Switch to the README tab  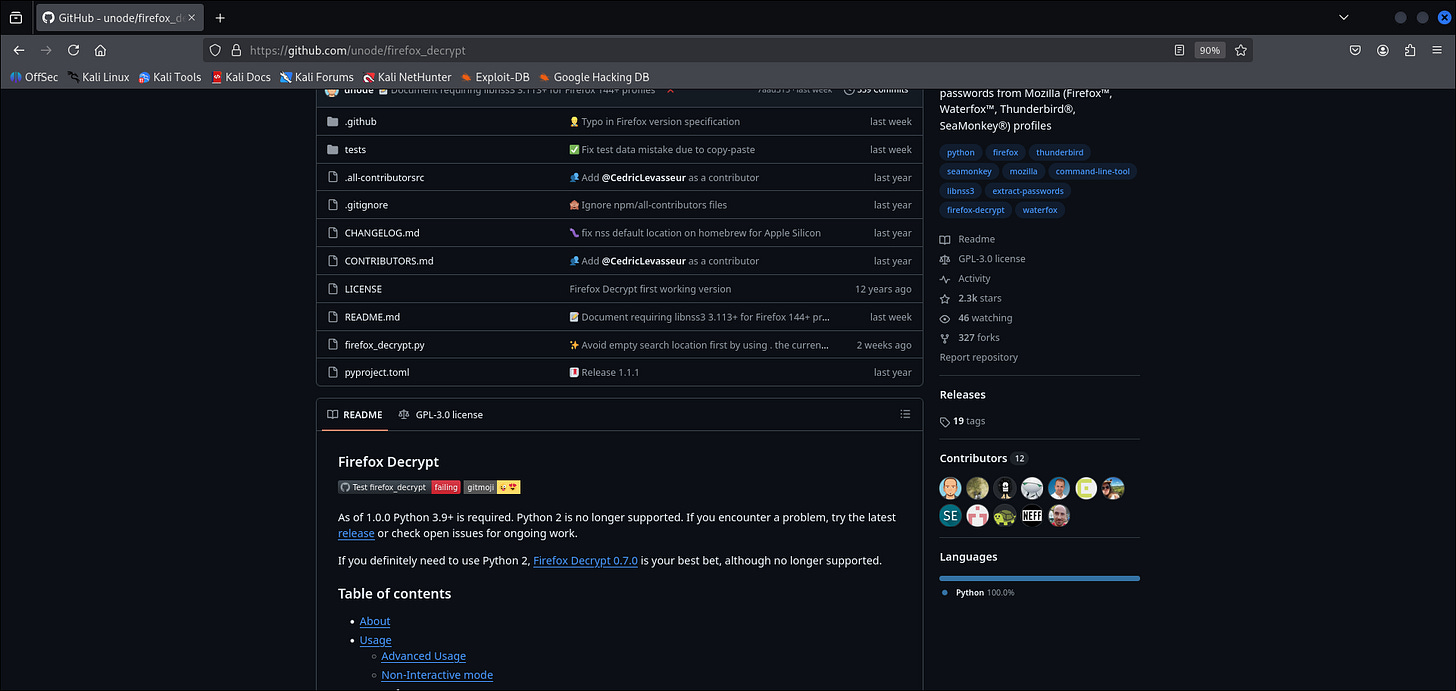[x=355, y=414]
